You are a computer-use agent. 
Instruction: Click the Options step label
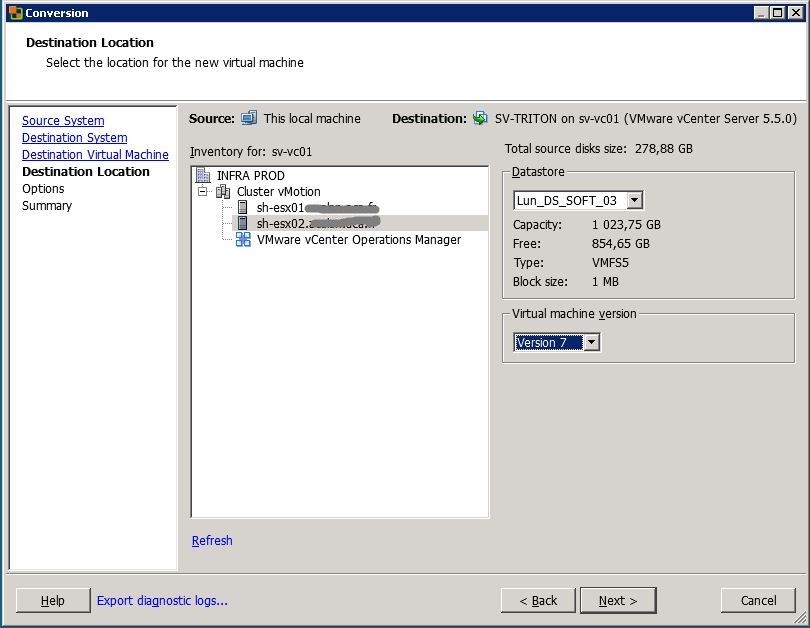[x=43, y=189]
